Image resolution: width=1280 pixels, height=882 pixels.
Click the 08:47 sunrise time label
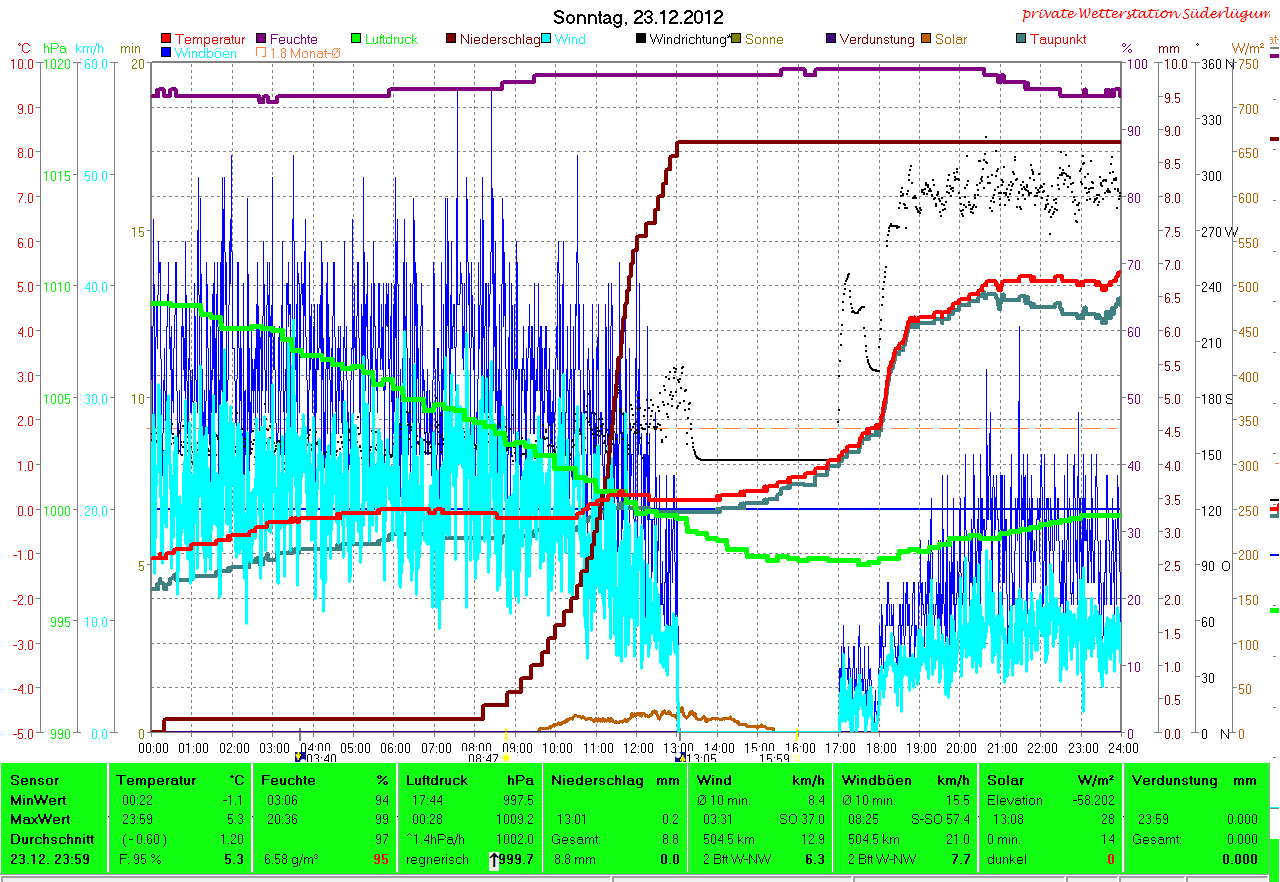(483, 759)
